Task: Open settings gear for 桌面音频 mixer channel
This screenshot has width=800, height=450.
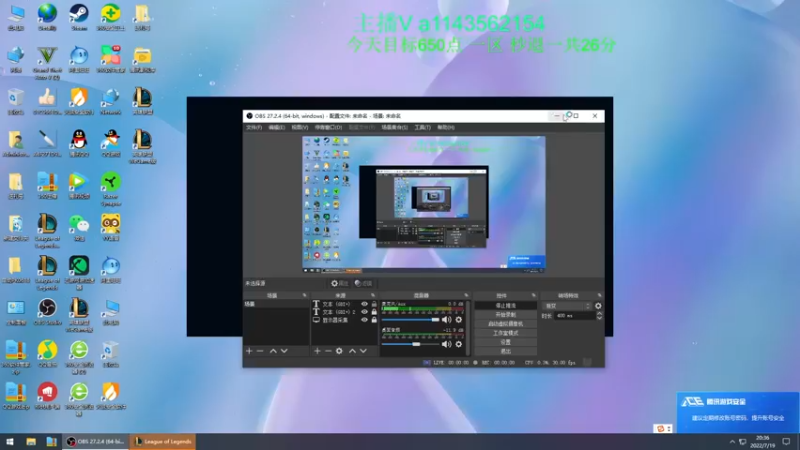Action: (459, 344)
